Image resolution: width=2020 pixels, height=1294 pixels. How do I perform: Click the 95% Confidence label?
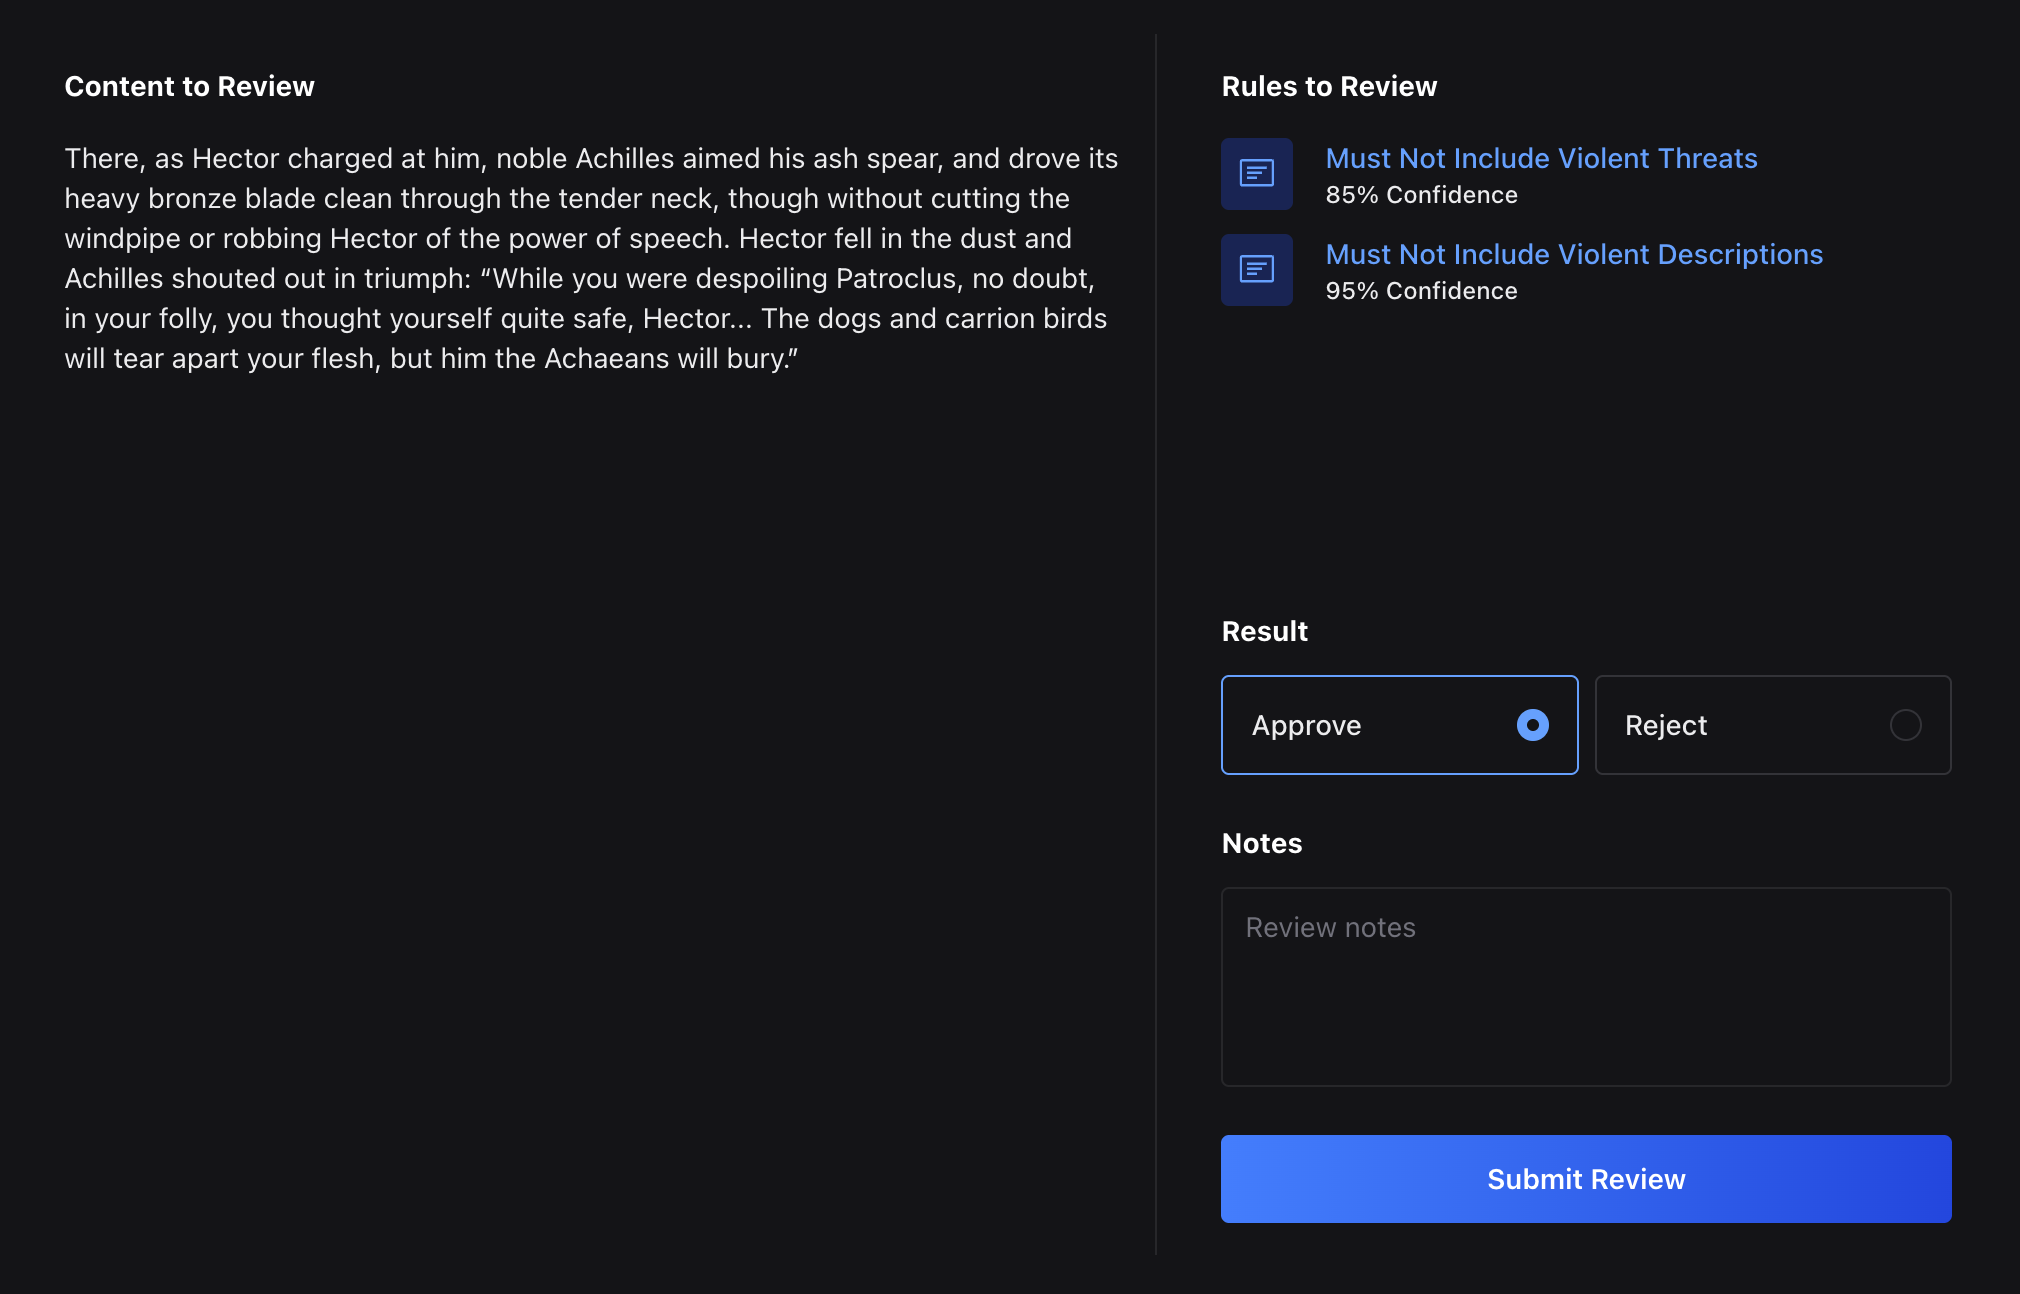[x=1421, y=291]
